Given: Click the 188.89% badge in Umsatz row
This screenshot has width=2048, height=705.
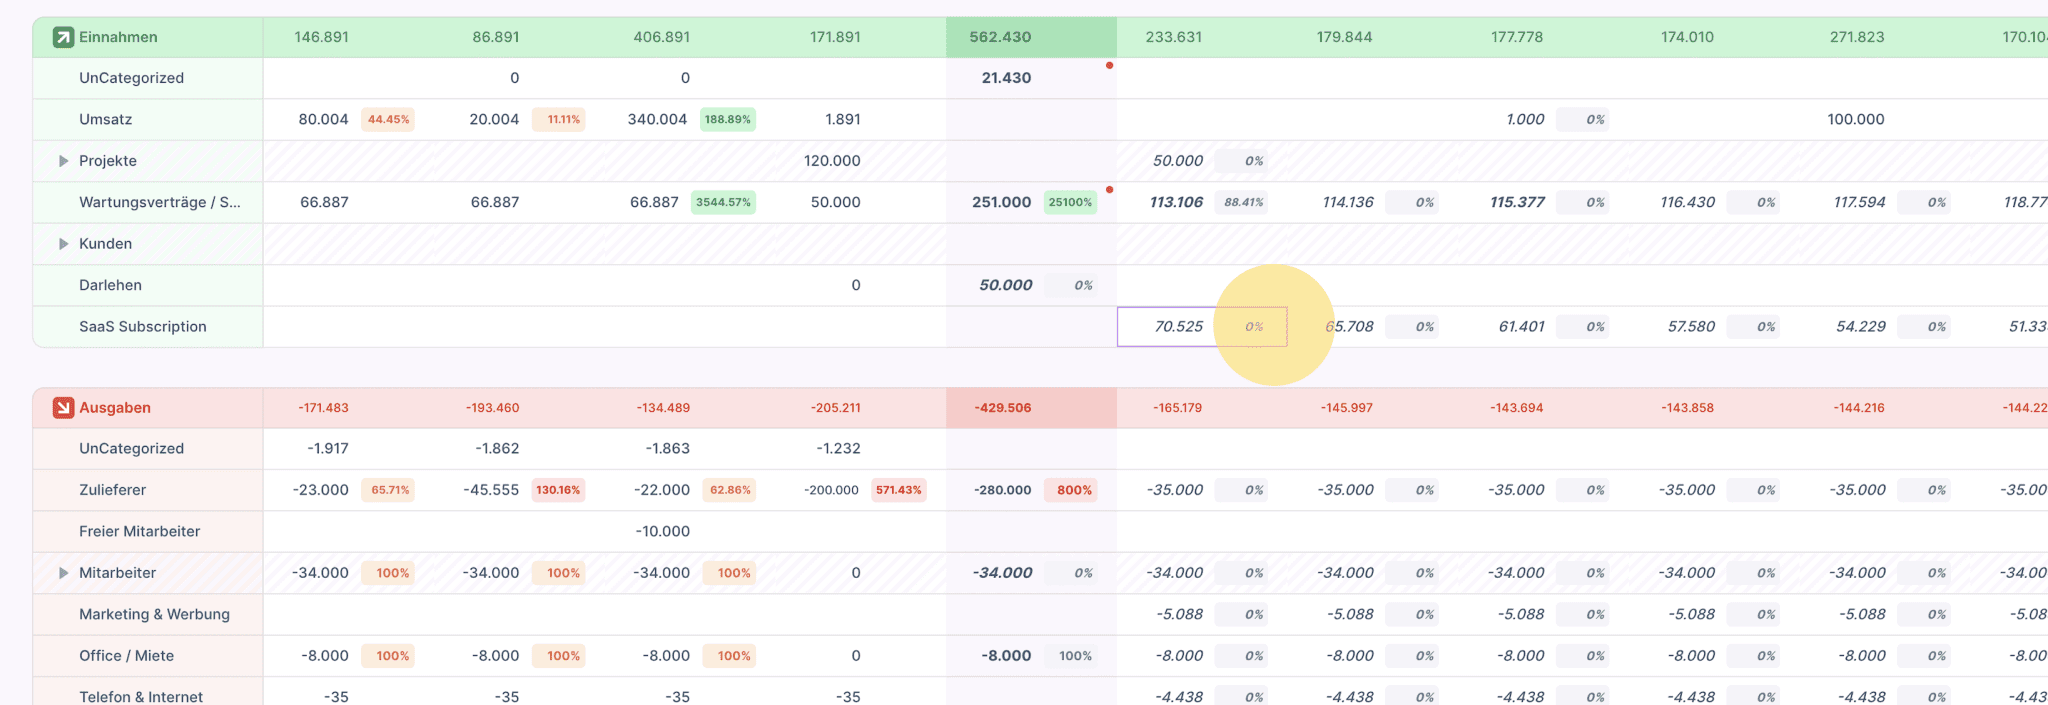Looking at the screenshot, I should click(x=727, y=119).
